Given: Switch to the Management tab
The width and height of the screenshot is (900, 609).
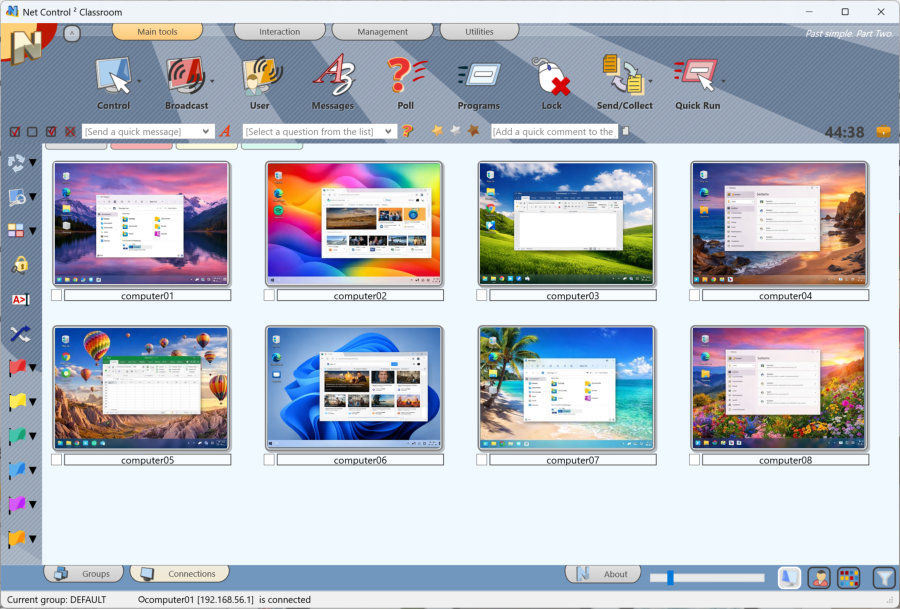Looking at the screenshot, I should [x=382, y=31].
